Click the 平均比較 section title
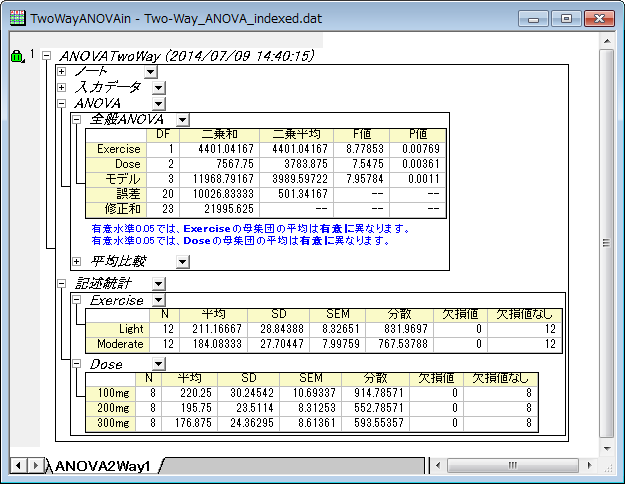625x484 pixels. point(118,262)
